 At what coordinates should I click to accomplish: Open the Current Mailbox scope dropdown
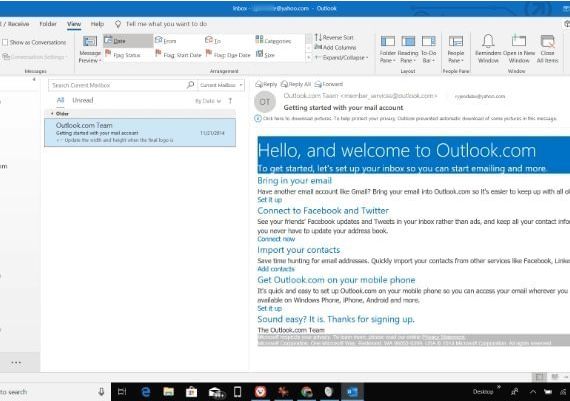(x=221, y=85)
